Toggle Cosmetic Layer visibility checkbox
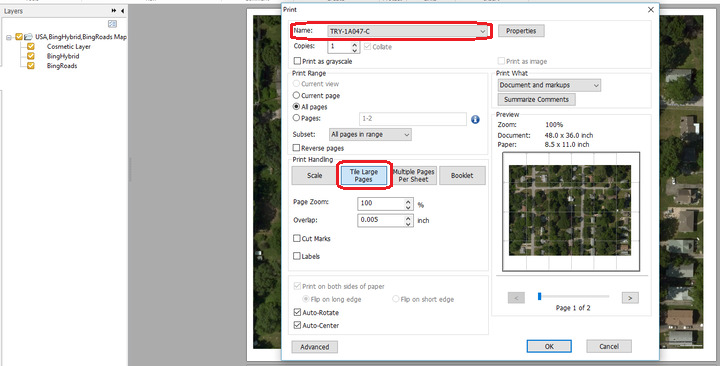The image size is (720, 366). [x=31, y=46]
